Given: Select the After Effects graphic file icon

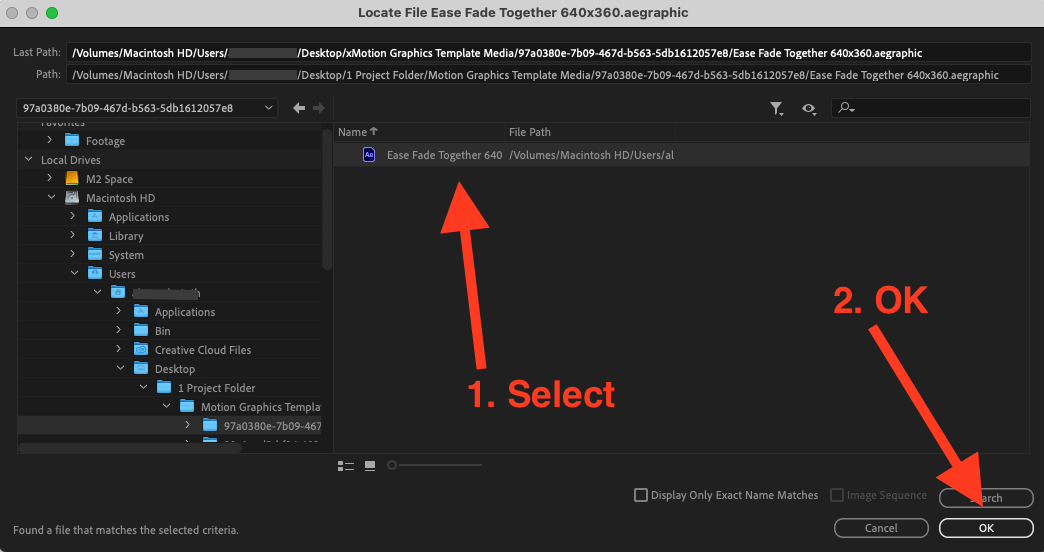Looking at the screenshot, I should (369, 155).
